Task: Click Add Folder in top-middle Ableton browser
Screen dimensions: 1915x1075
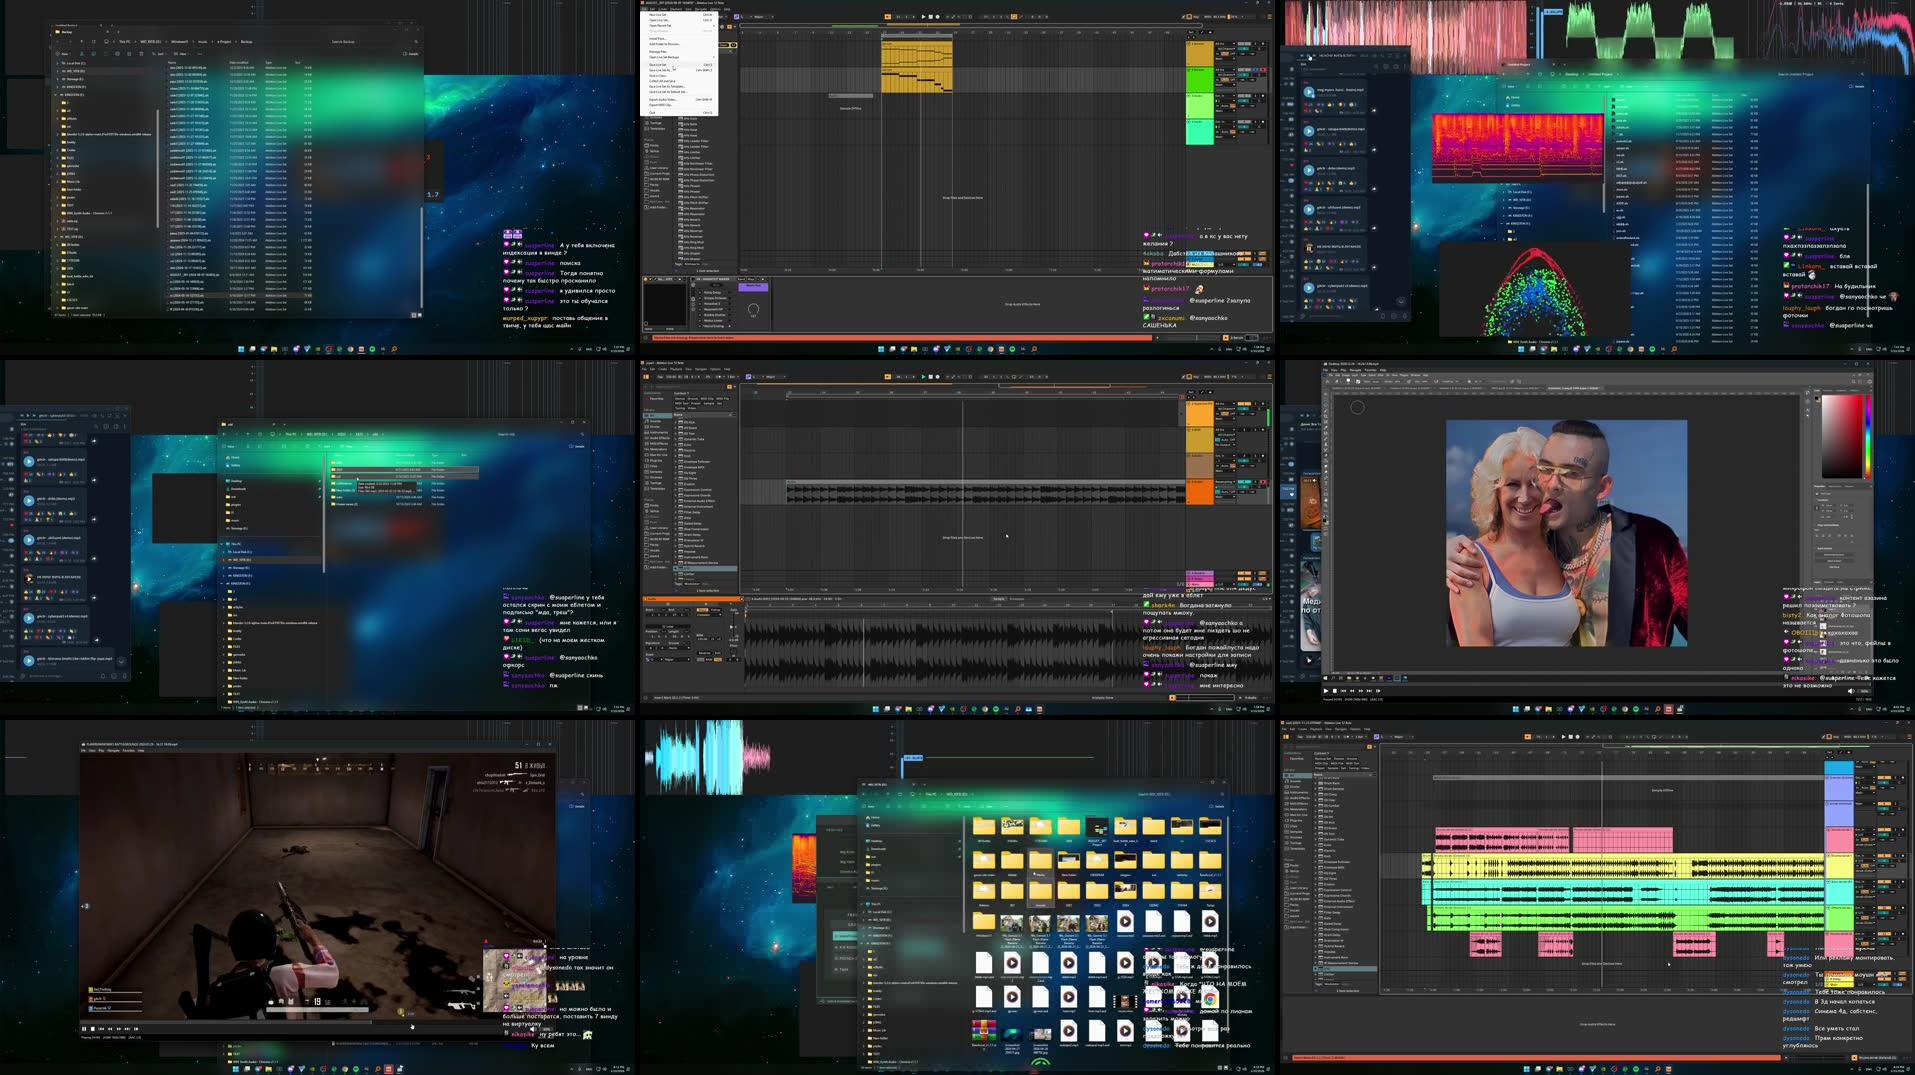Action: [x=658, y=207]
